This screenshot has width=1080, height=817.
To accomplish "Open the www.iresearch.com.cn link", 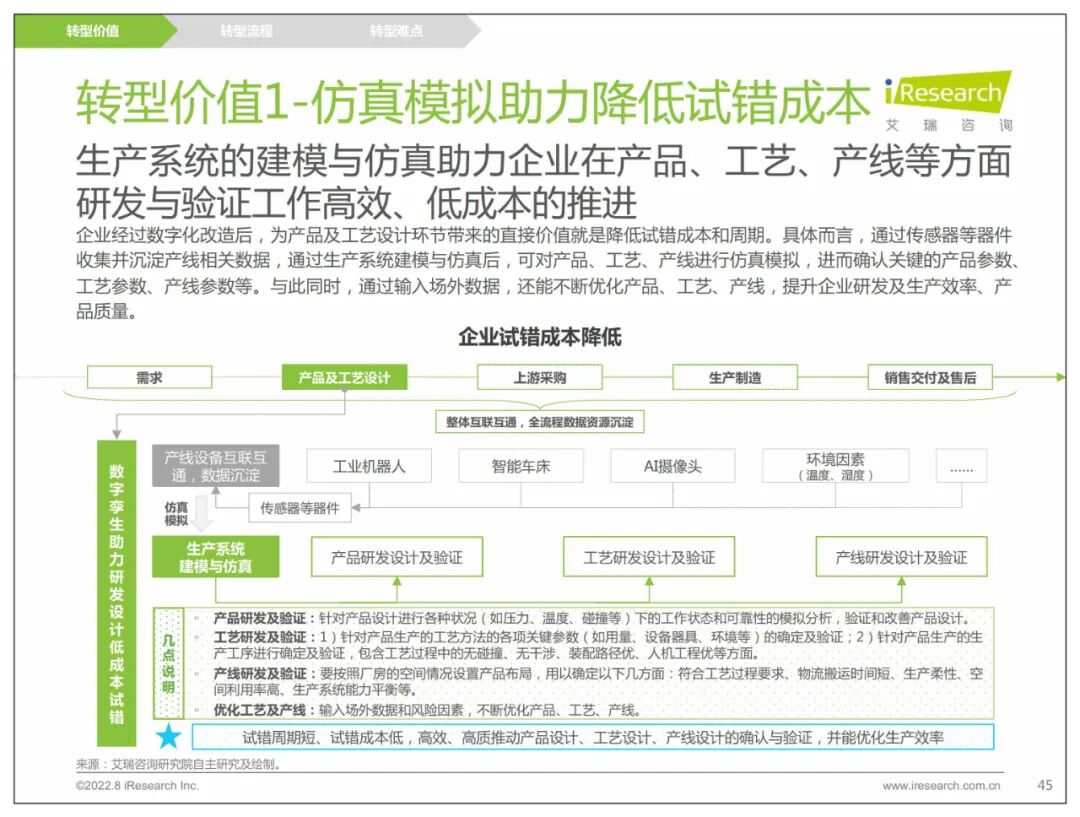I will tap(941, 785).
